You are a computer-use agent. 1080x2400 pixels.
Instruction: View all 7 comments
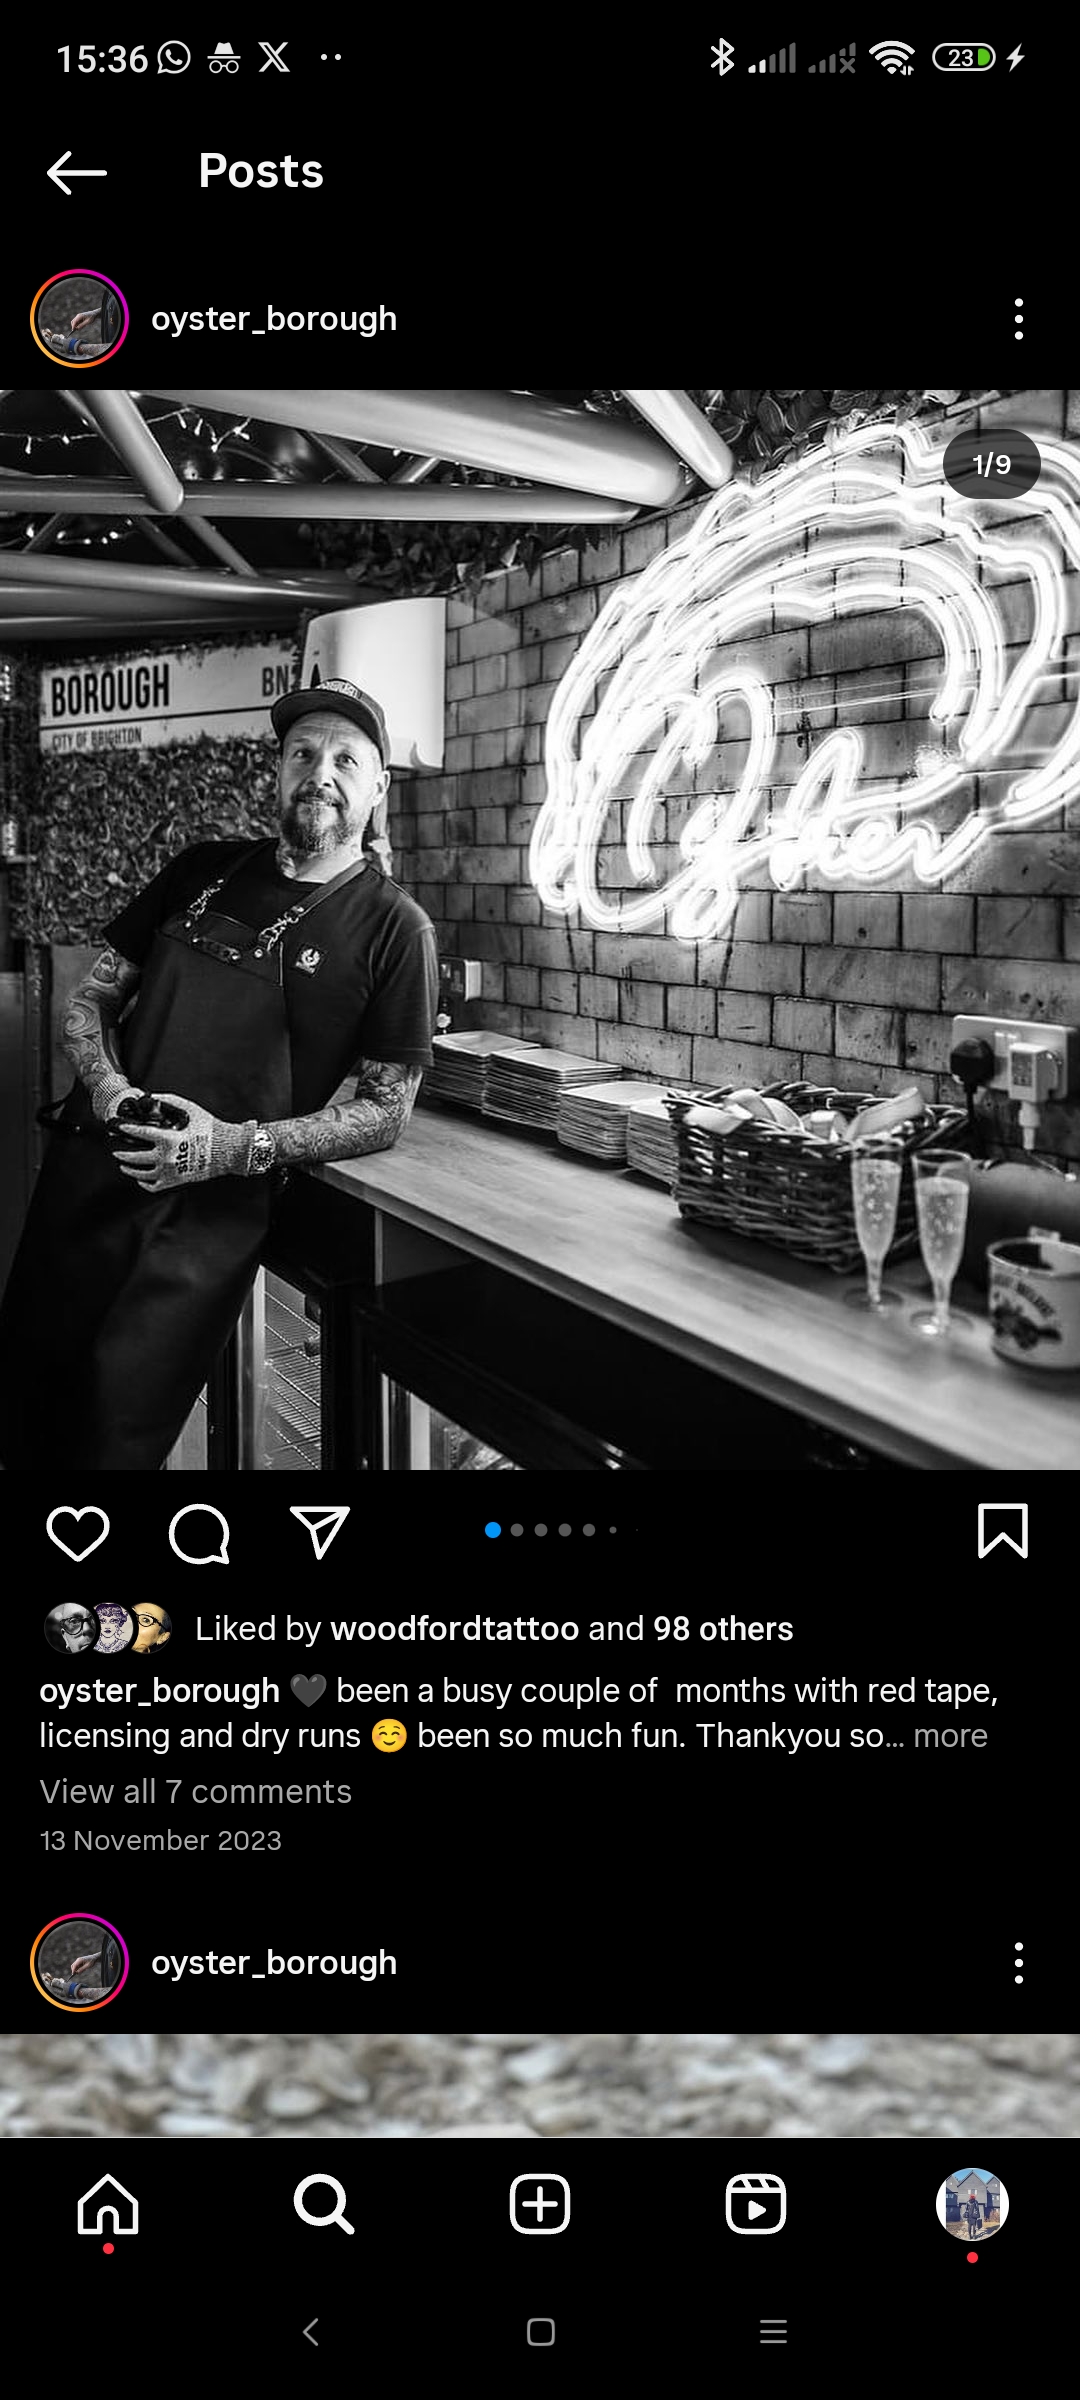[196, 1791]
